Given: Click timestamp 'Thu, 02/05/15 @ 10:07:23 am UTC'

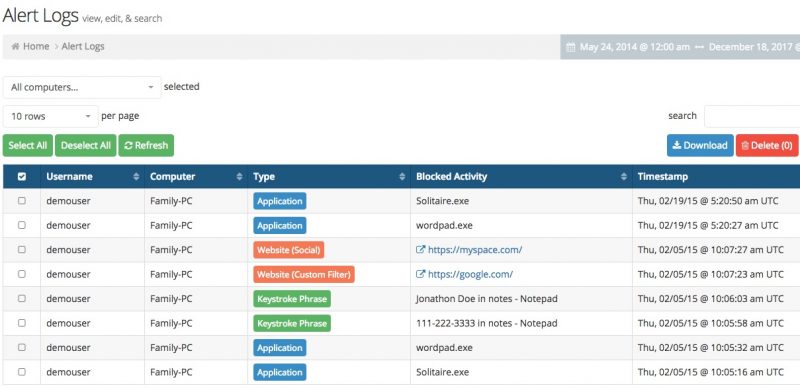Looking at the screenshot, I should click(711, 274).
